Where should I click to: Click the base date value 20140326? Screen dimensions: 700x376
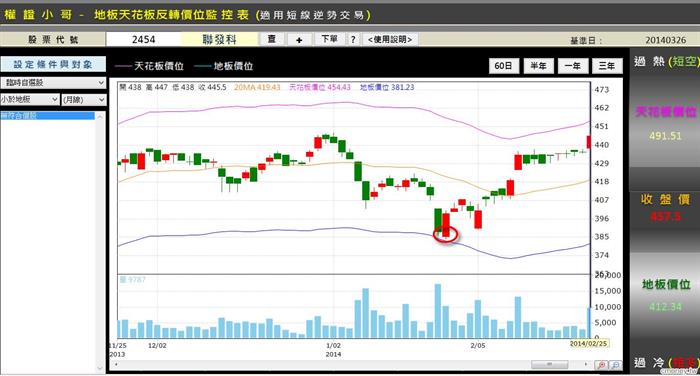pyautogui.click(x=665, y=40)
